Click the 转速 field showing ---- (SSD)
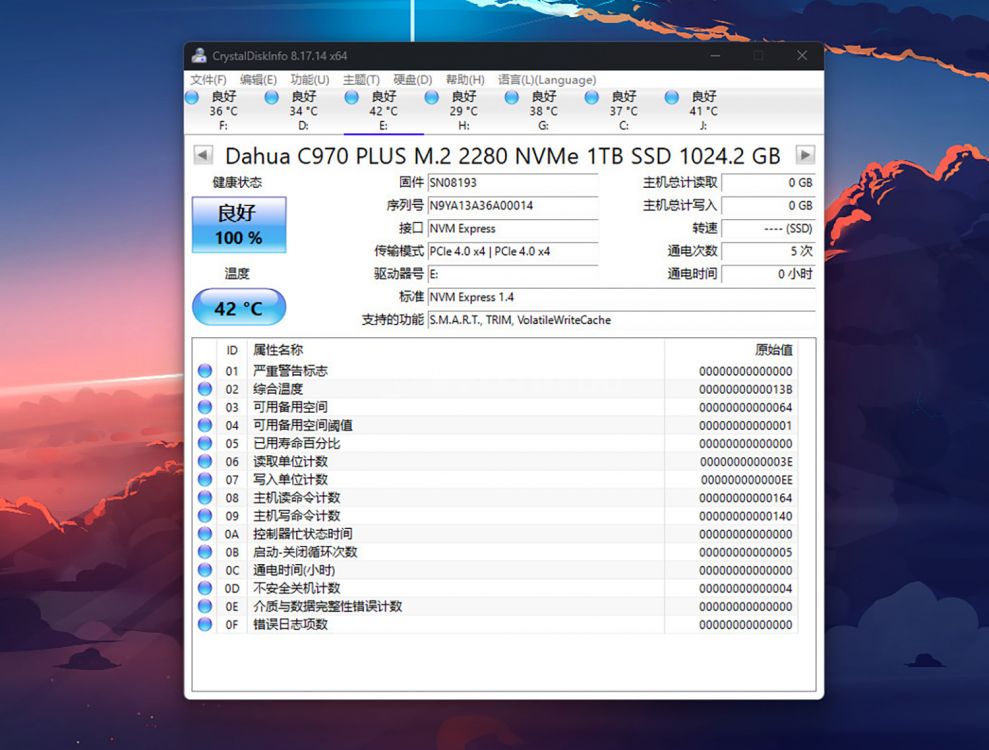This screenshot has height=750, width=989. (x=768, y=228)
